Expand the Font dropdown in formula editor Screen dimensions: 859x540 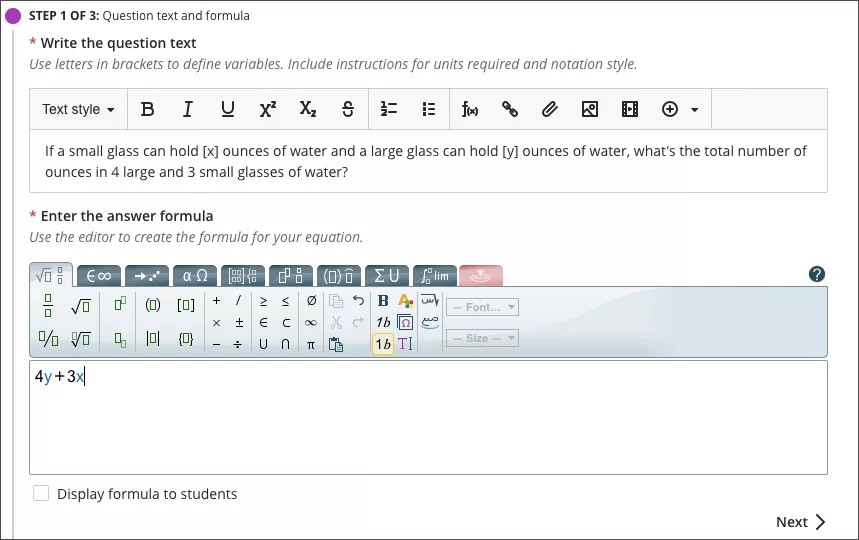pos(482,308)
